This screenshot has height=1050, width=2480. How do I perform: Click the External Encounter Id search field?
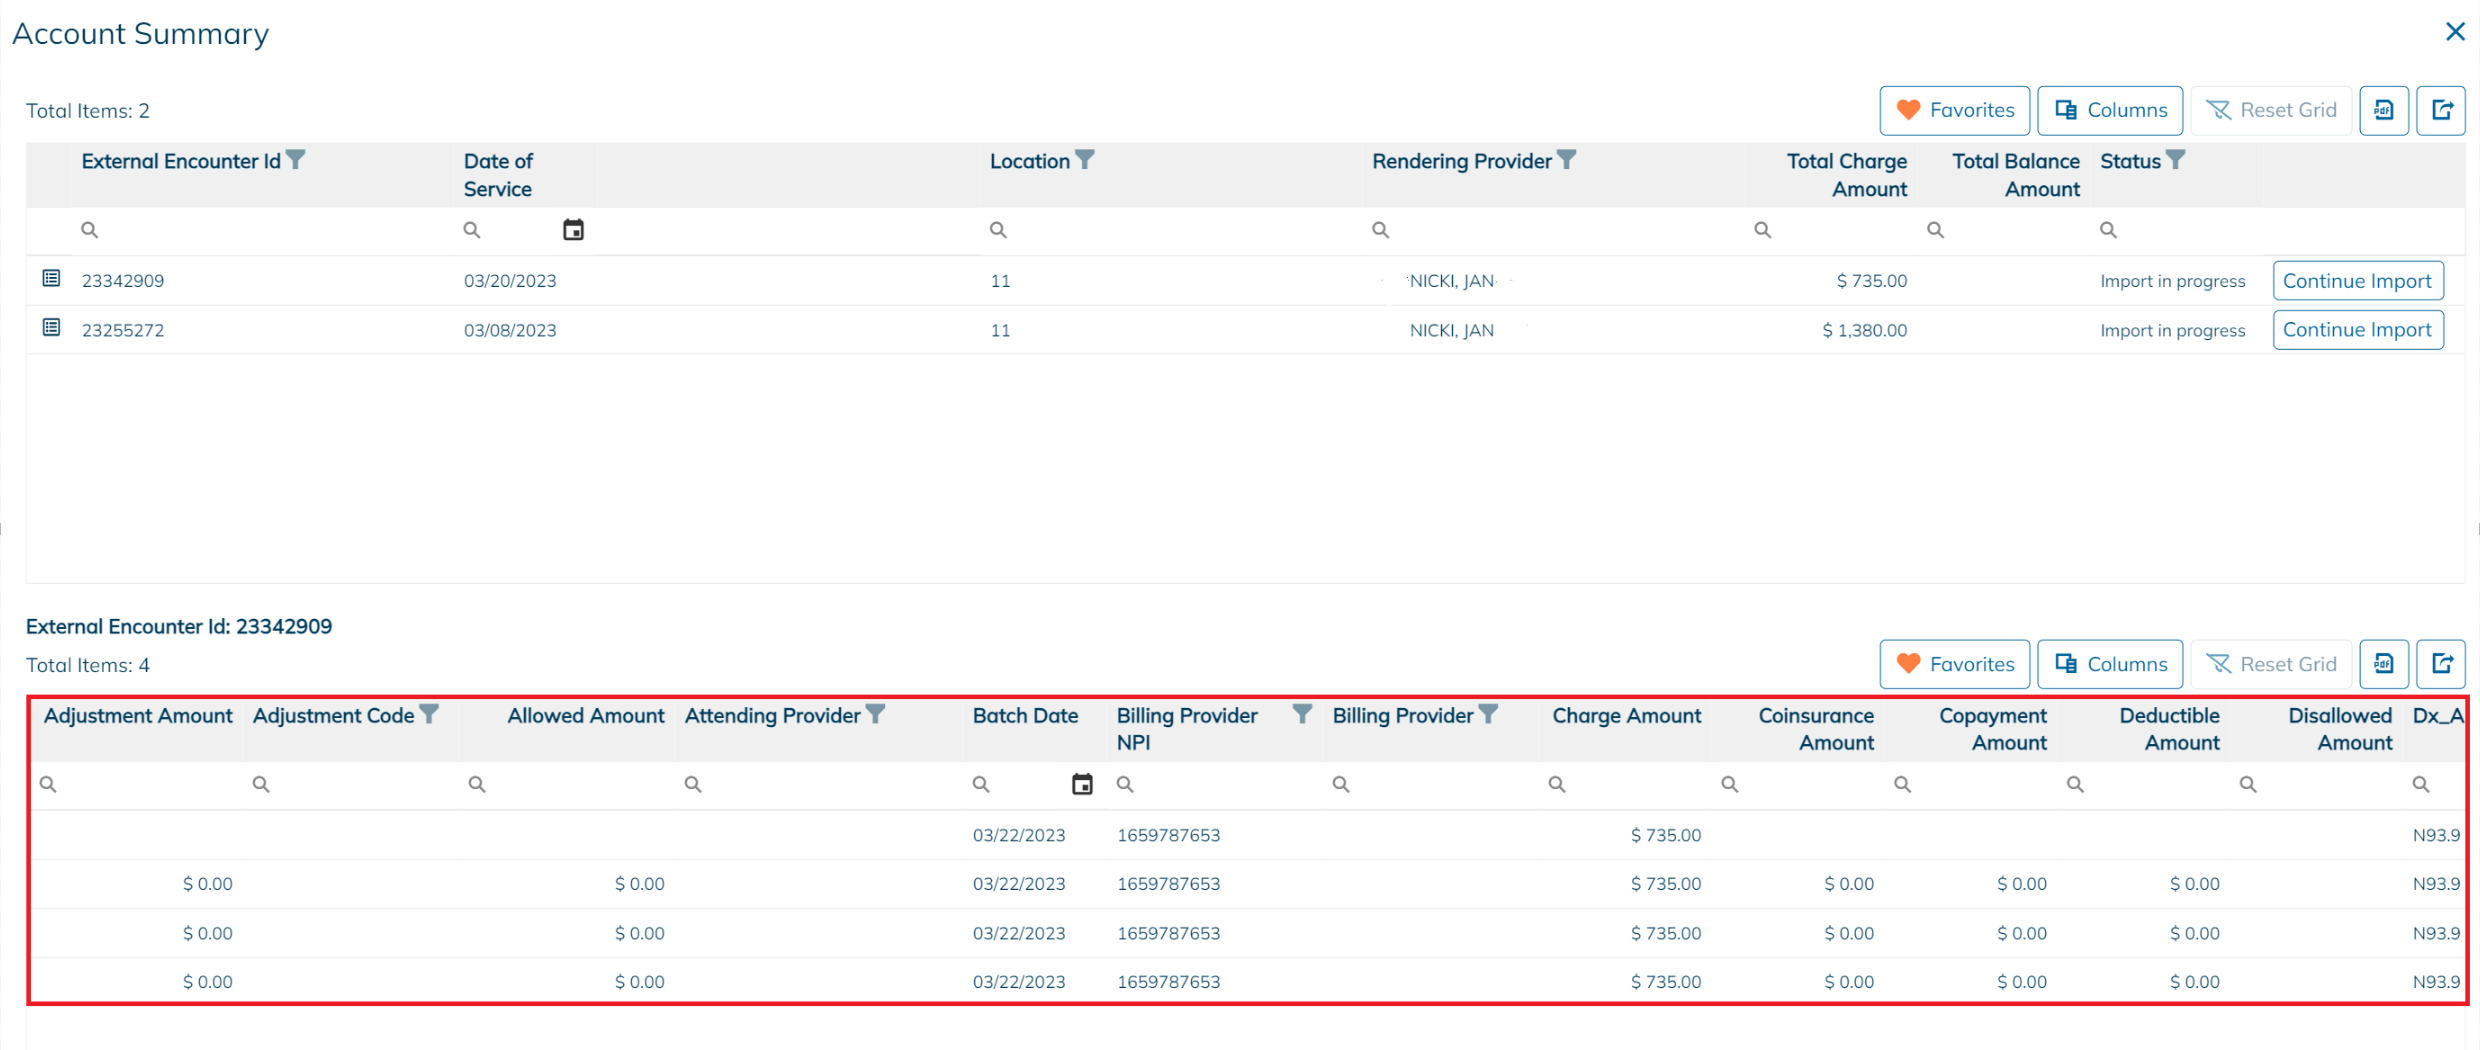[260, 230]
